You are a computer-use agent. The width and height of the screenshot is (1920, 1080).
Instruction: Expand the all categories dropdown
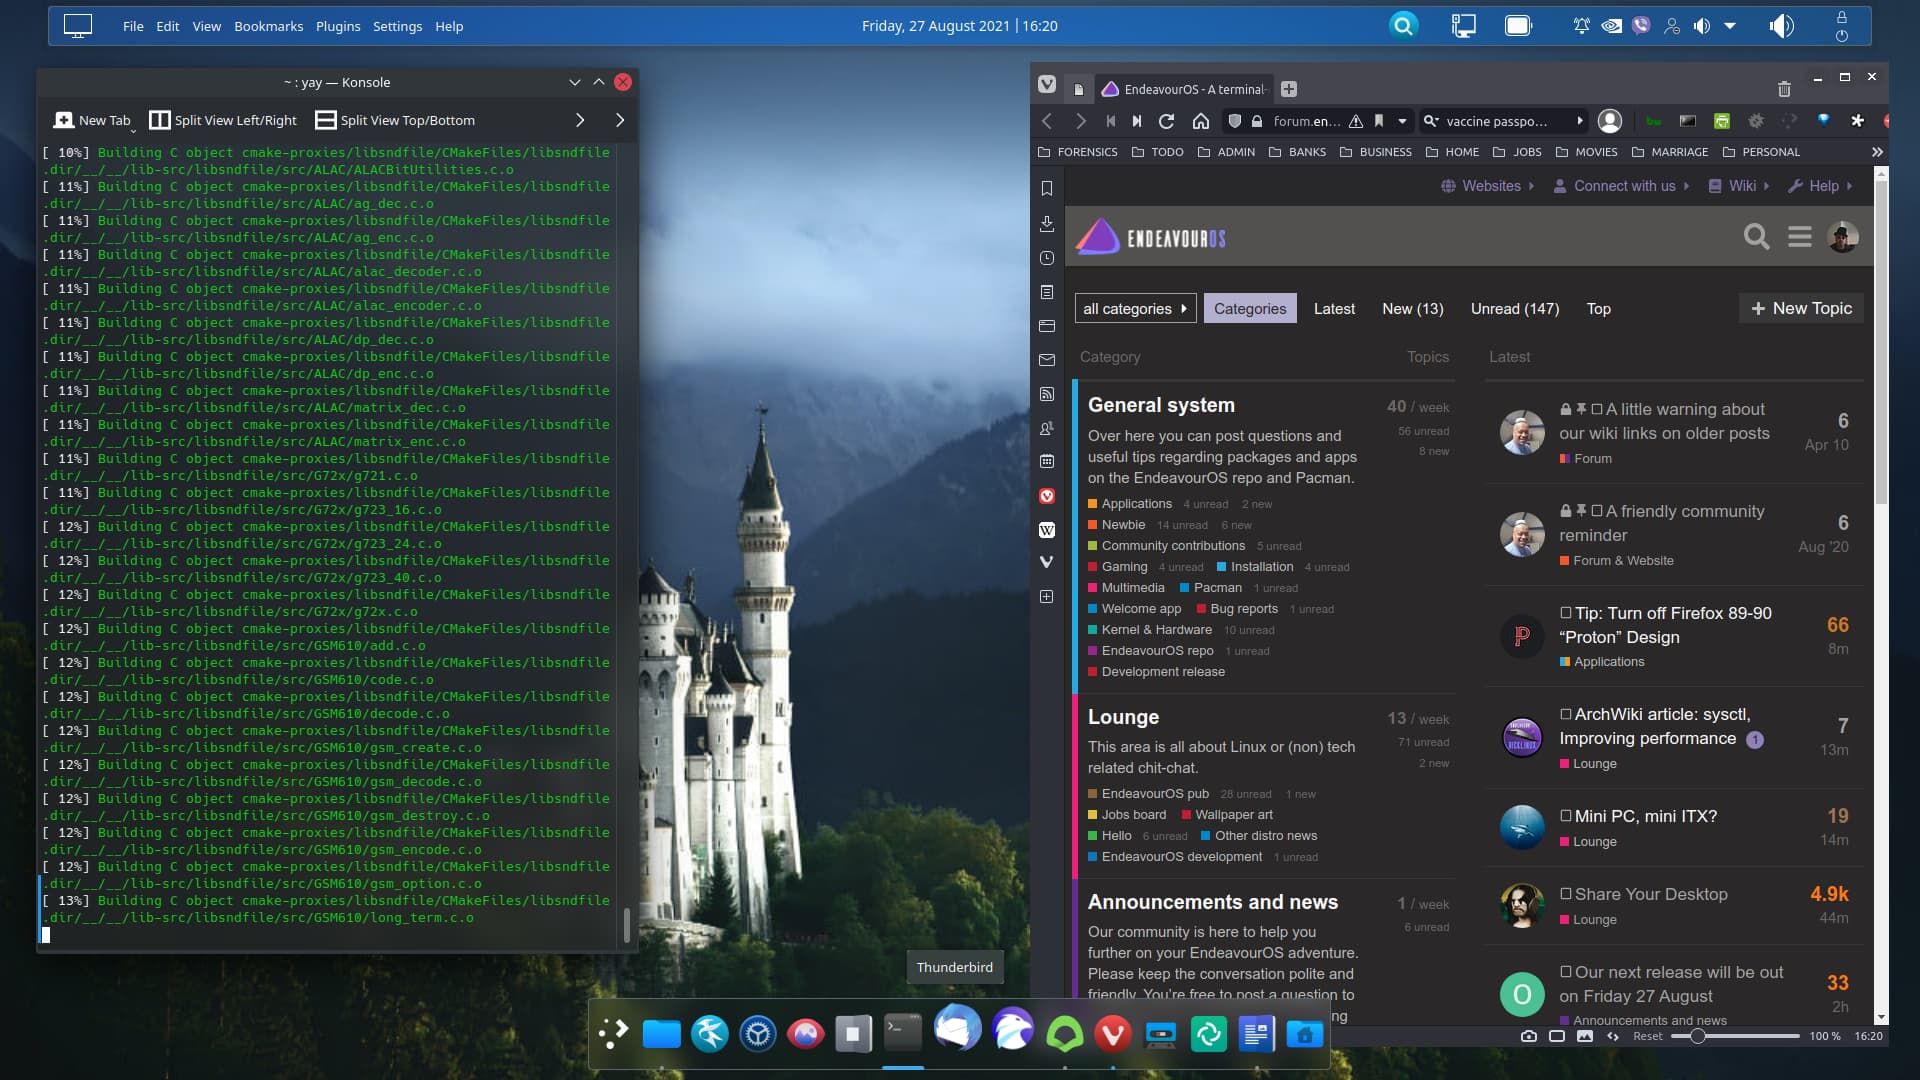(x=1135, y=309)
